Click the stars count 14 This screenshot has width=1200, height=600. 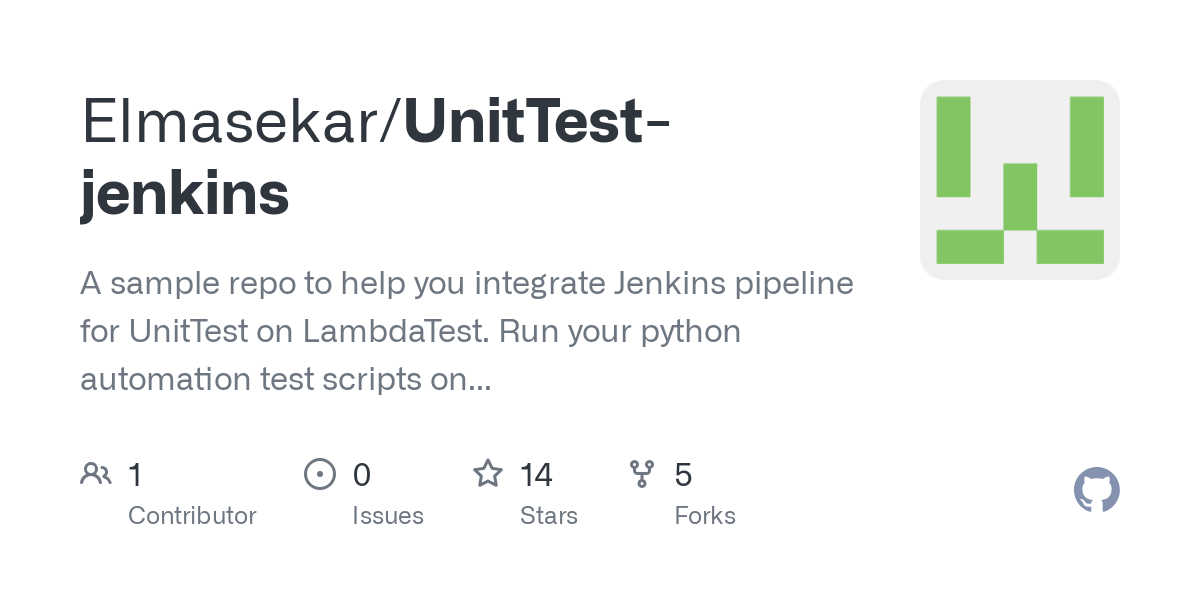coord(537,474)
